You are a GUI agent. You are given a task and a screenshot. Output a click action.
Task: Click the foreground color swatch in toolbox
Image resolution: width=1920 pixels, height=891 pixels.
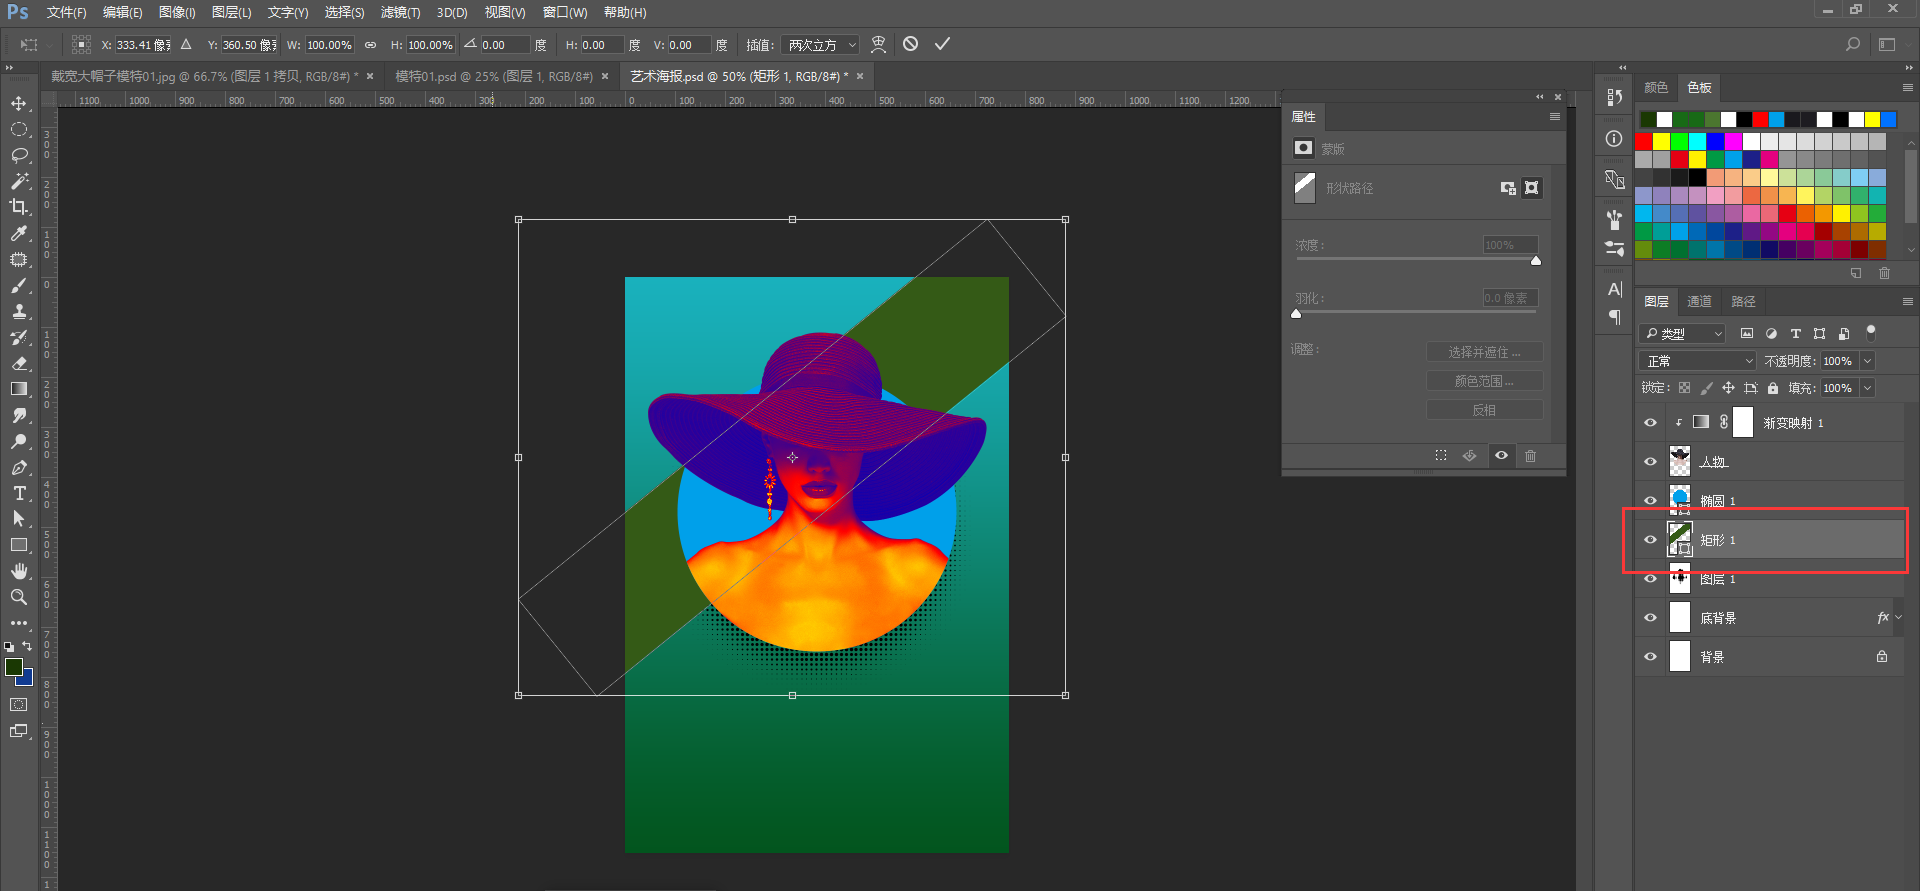pos(14,667)
